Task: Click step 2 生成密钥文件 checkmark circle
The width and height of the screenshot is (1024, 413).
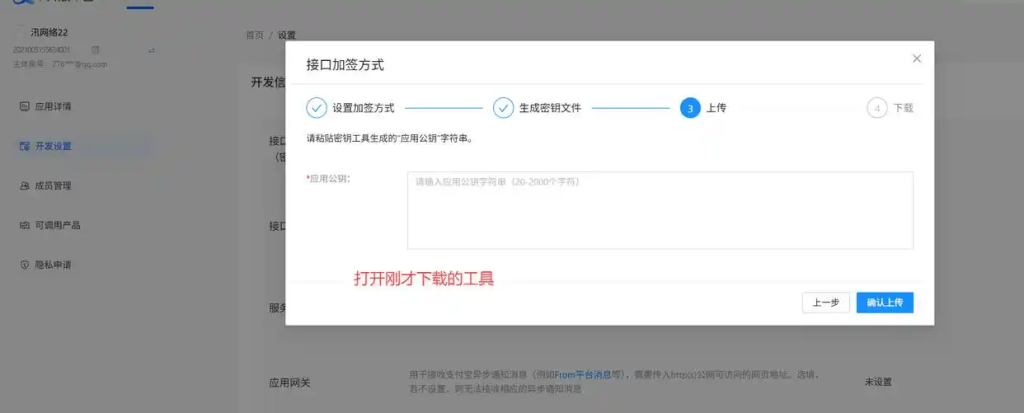Action: tap(503, 108)
